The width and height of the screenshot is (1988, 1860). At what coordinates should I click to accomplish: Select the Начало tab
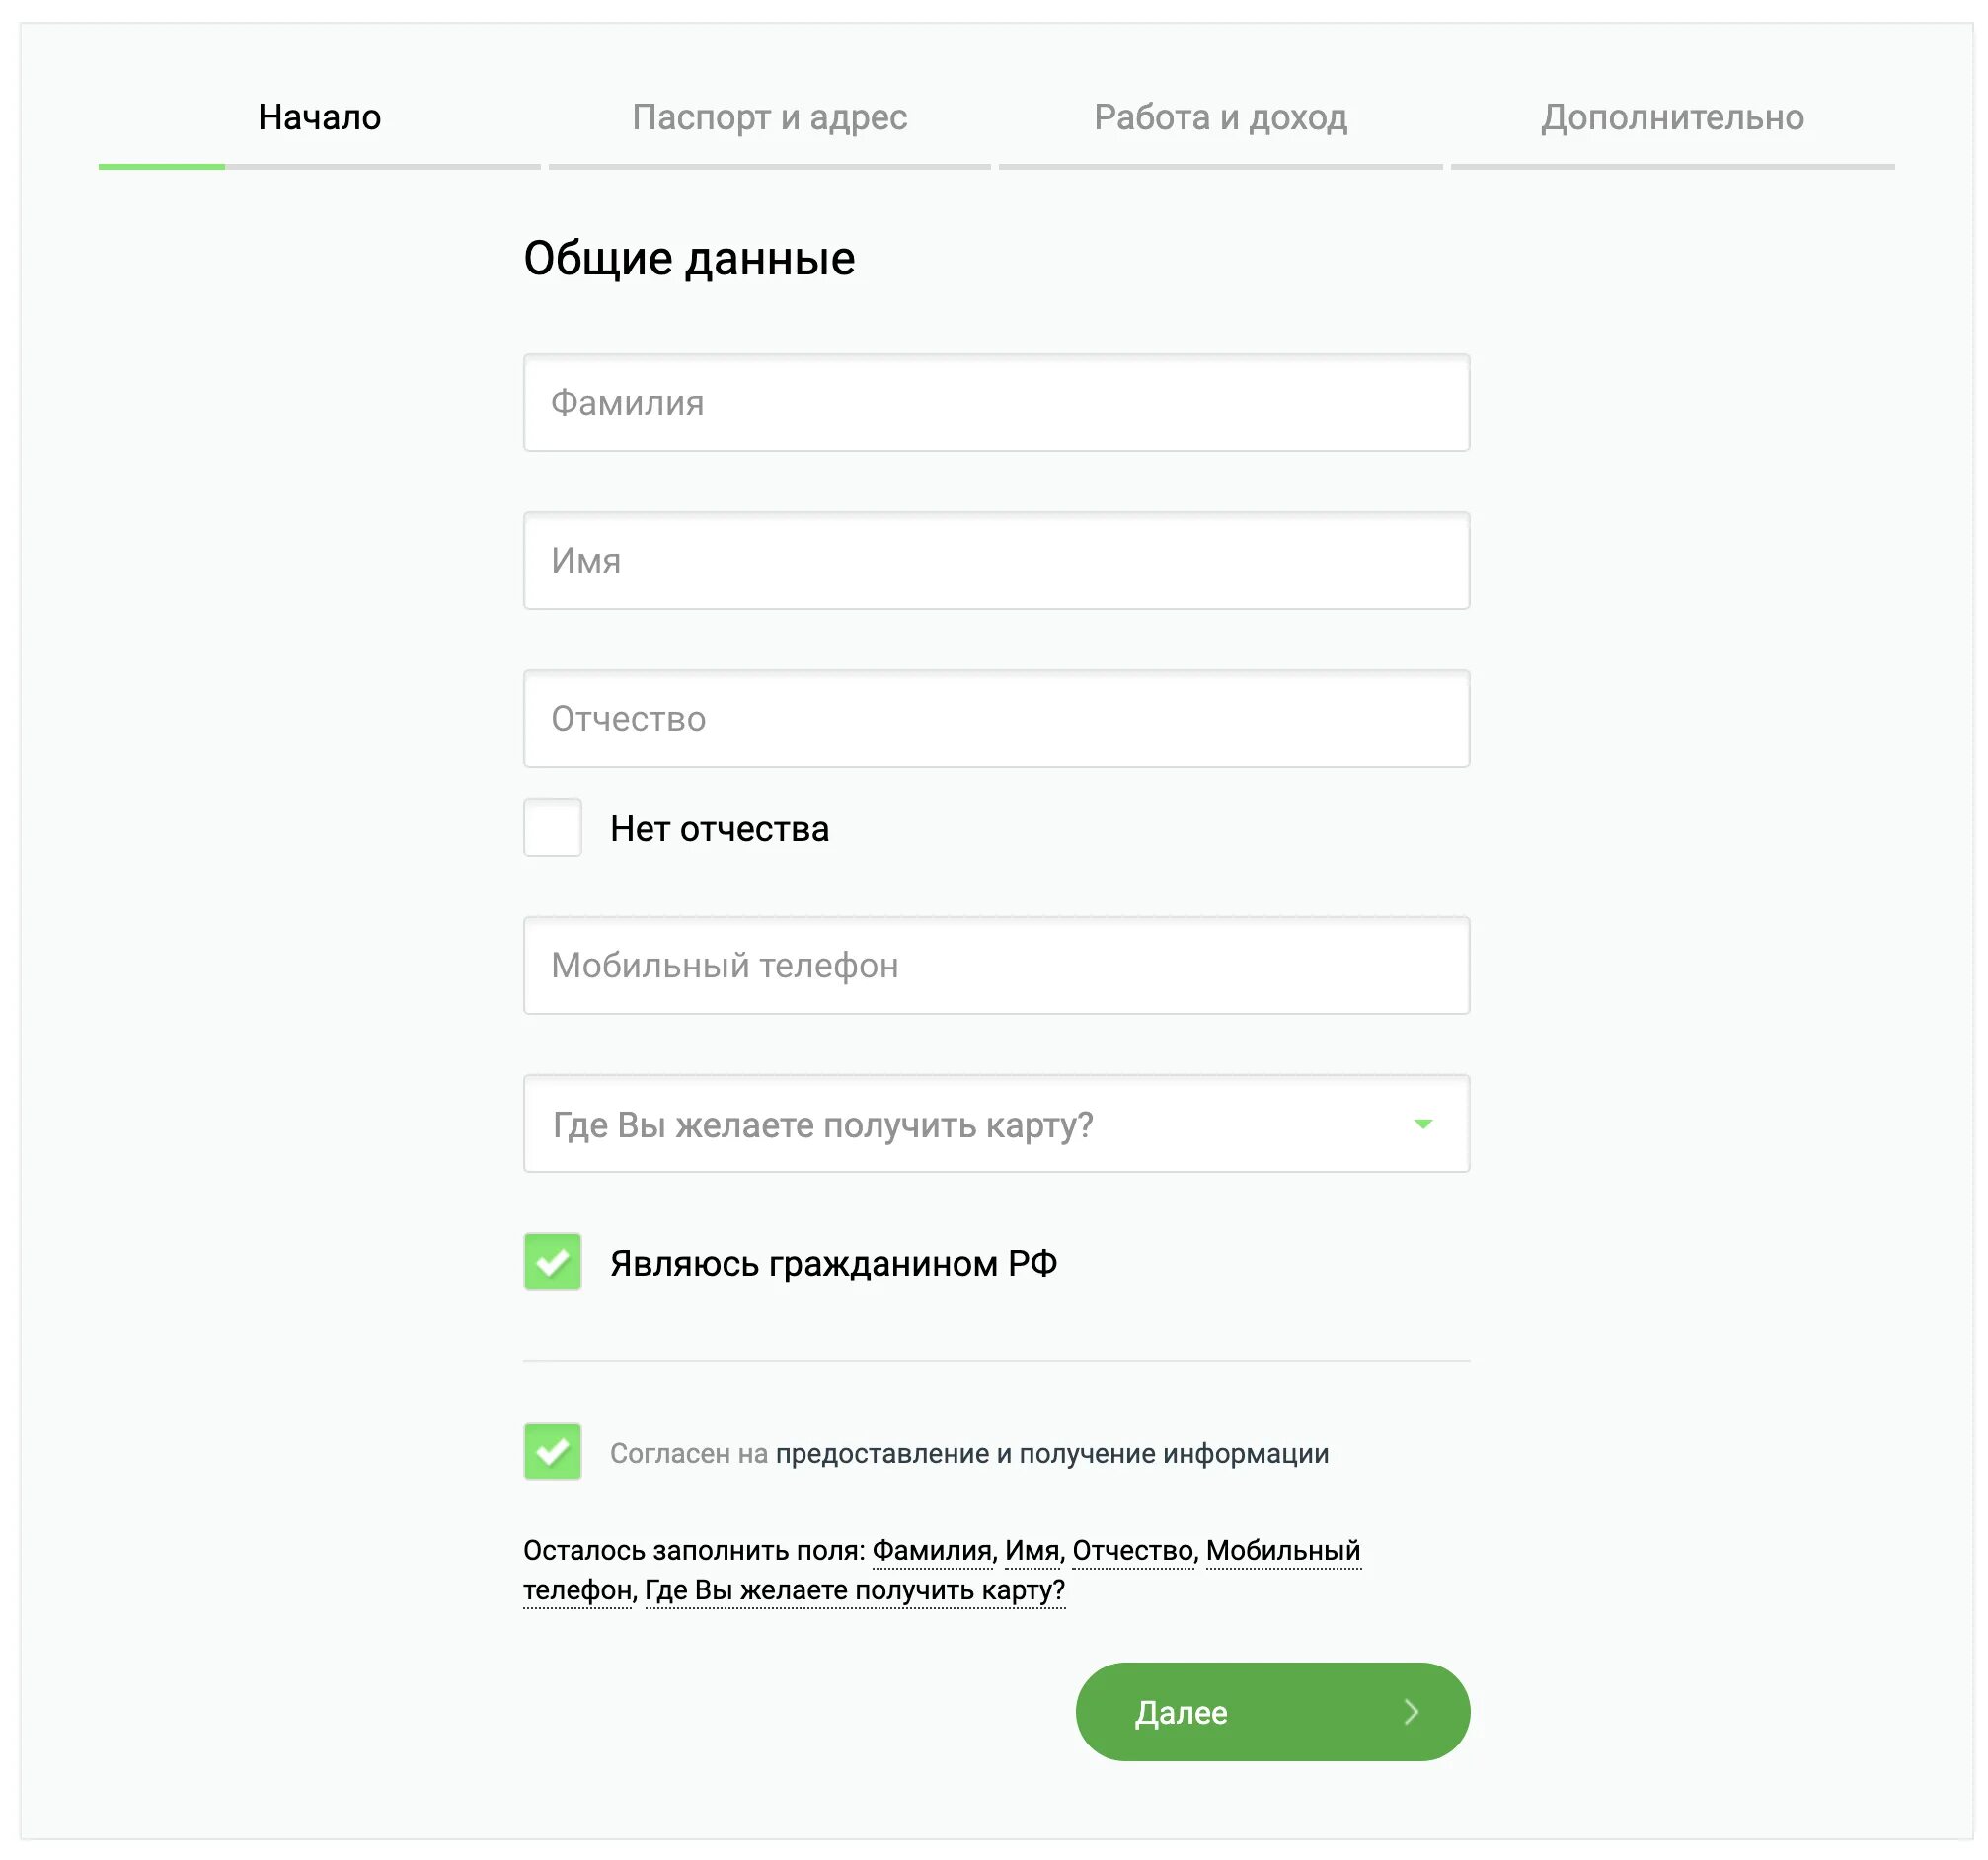click(319, 118)
